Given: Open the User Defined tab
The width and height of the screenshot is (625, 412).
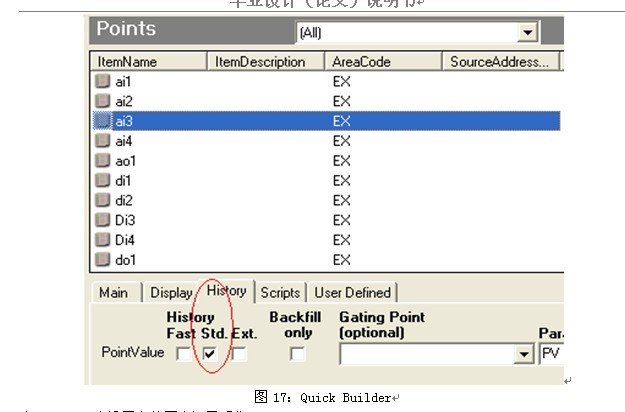Looking at the screenshot, I should click(352, 293).
